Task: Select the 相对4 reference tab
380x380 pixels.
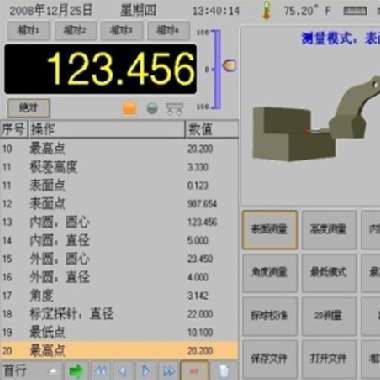Action: [168, 31]
